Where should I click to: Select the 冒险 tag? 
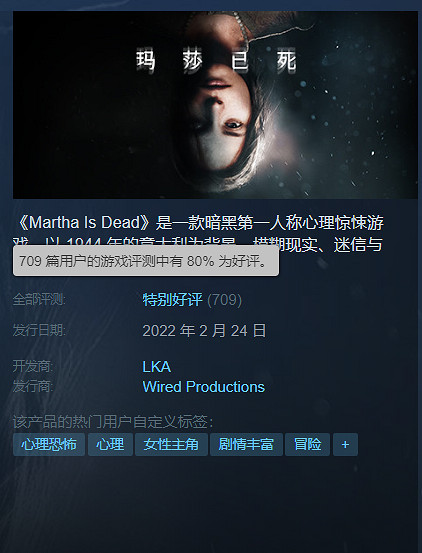(x=307, y=444)
